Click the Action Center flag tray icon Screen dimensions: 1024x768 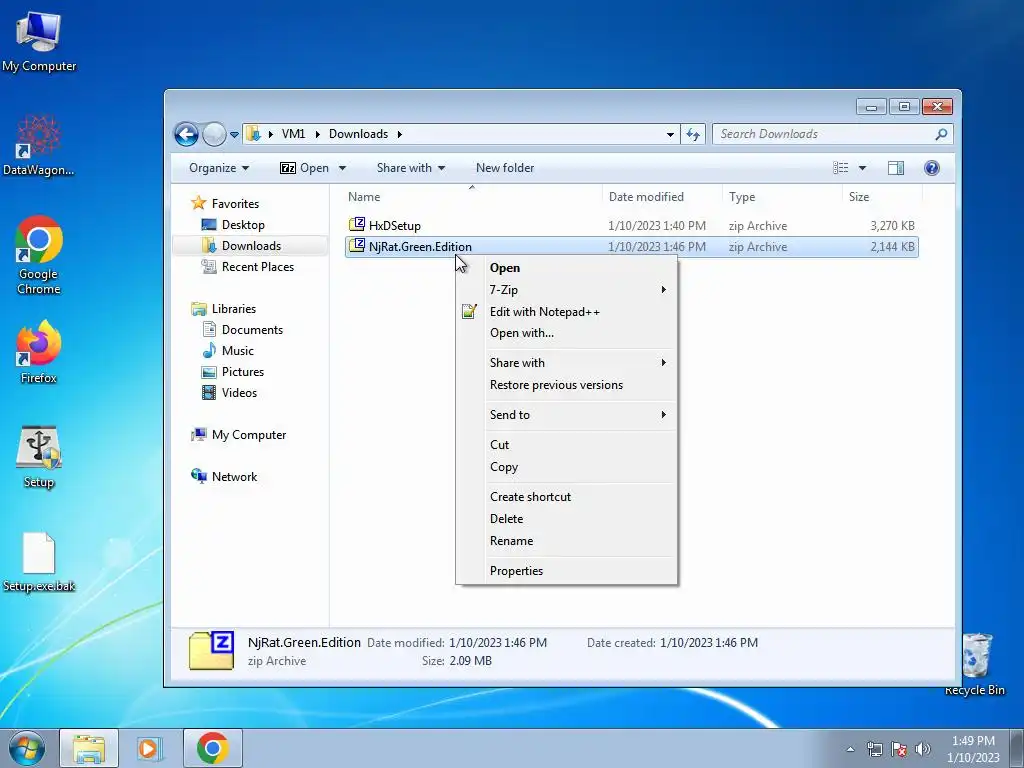899,749
